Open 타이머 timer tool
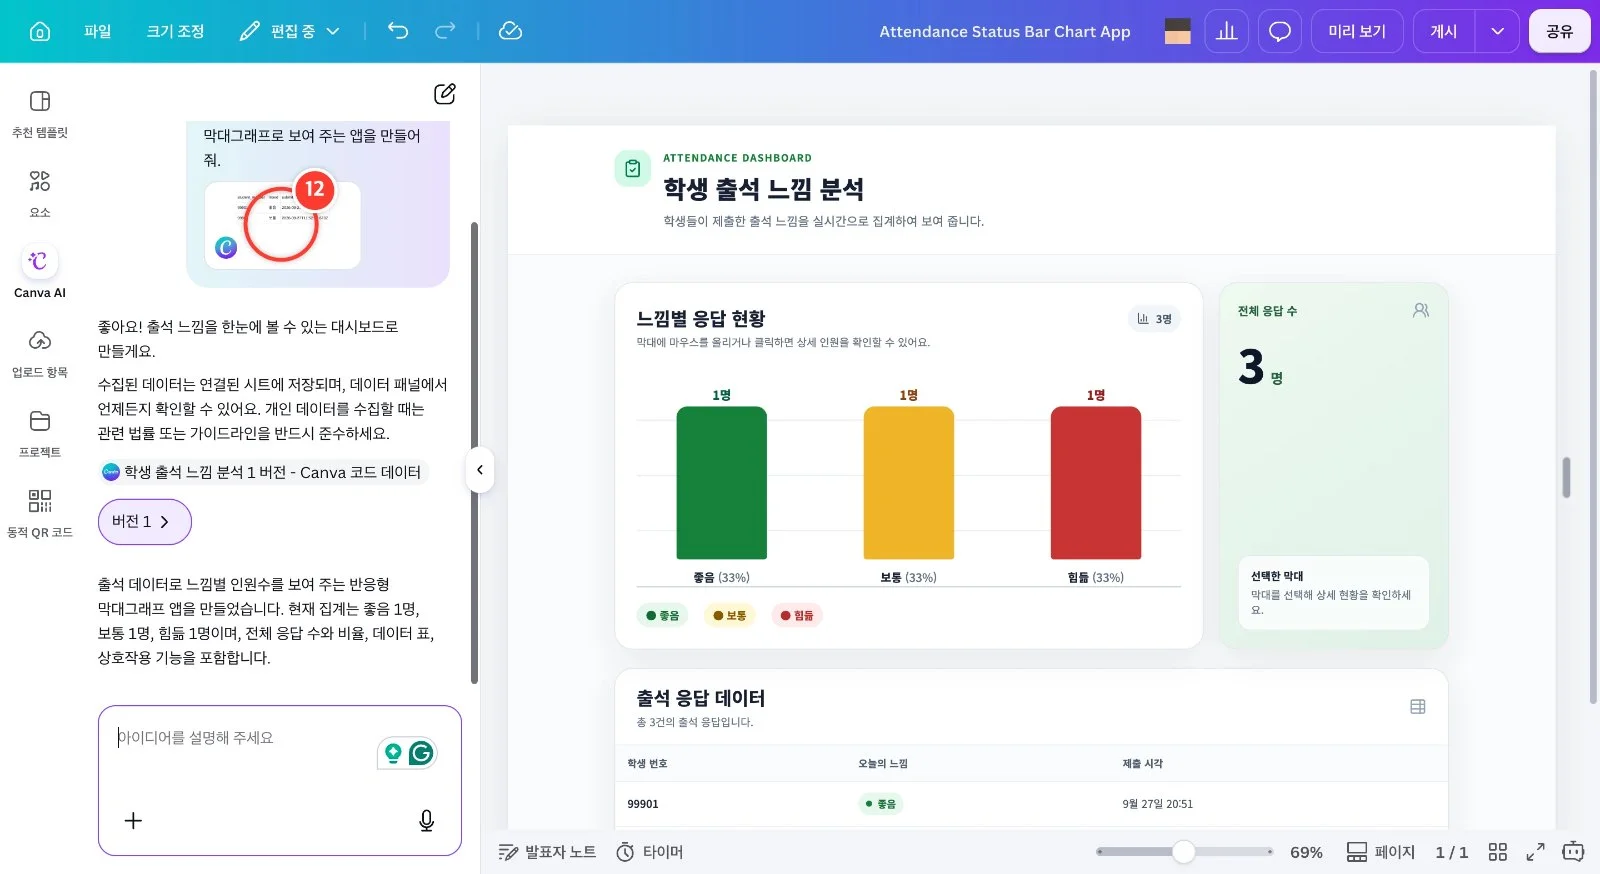The height and width of the screenshot is (874, 1600). pyautogui.click(x=650, y=852)
